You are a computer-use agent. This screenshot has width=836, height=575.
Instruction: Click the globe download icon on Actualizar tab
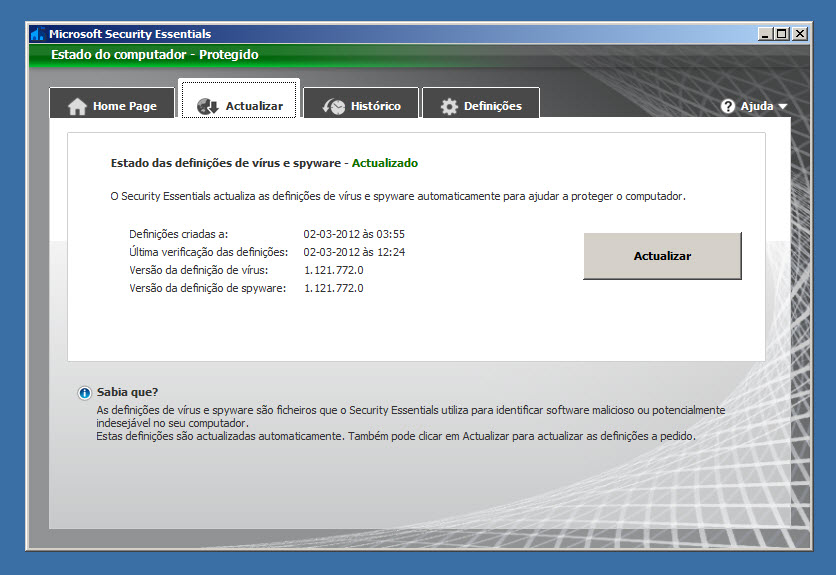[207, 106]
